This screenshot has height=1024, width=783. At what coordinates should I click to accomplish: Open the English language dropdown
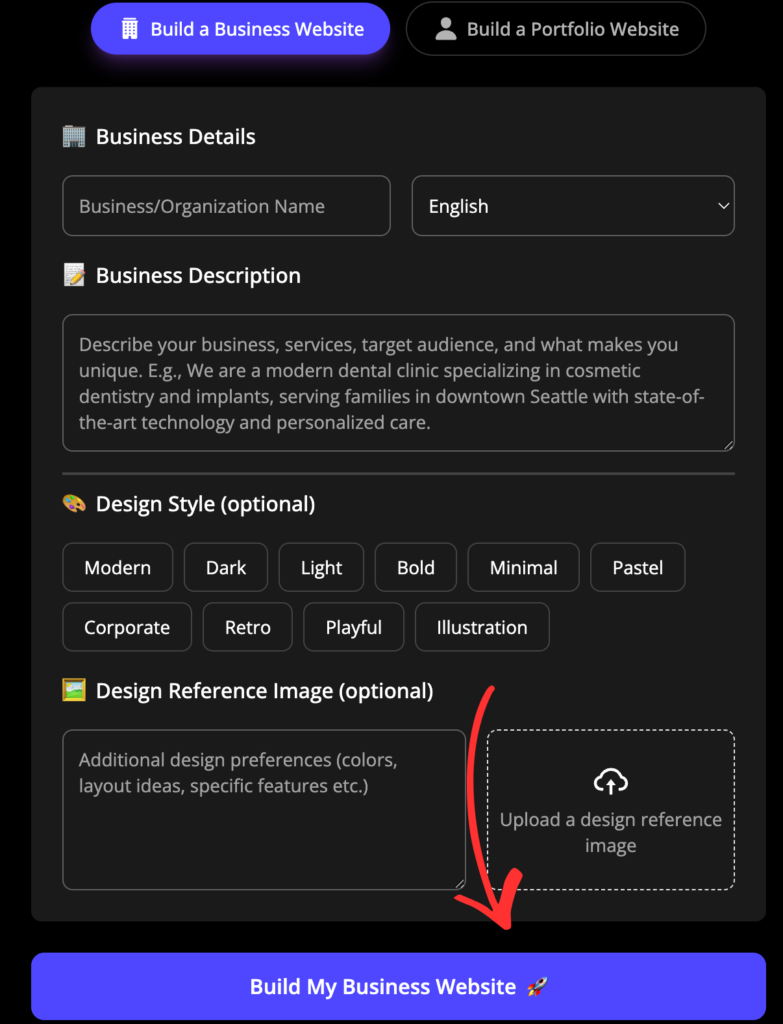pyautogui.click(x=573, y=206)
